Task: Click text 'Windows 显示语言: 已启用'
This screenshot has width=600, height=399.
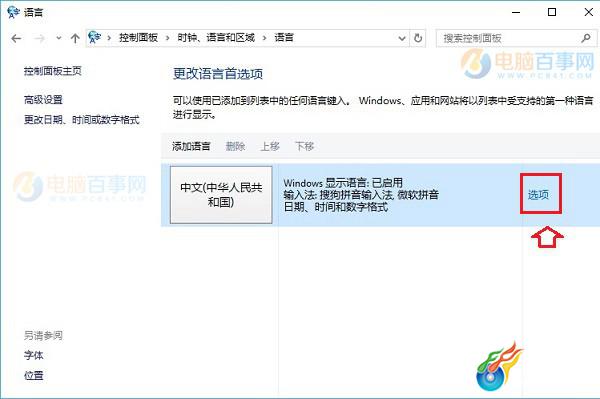Action: pos(343,182)
